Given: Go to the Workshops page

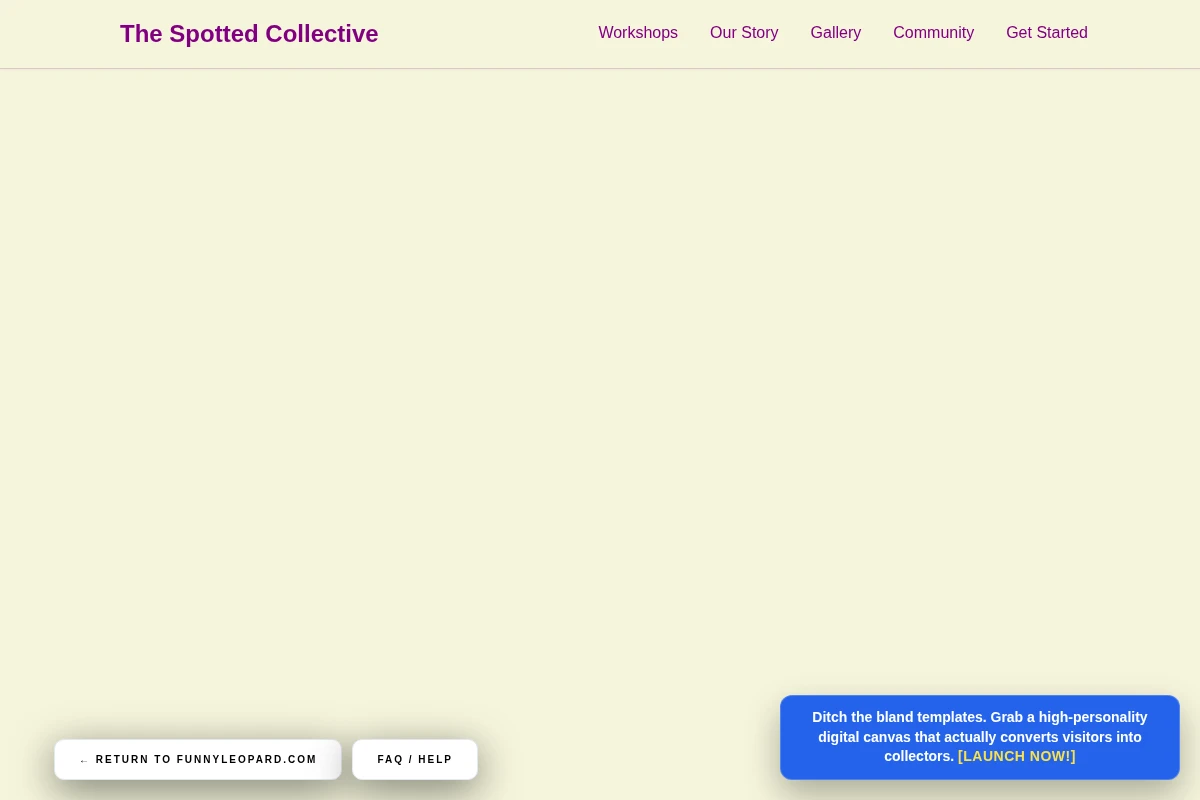Looking at the screenshot, I should tap(638, 33).
